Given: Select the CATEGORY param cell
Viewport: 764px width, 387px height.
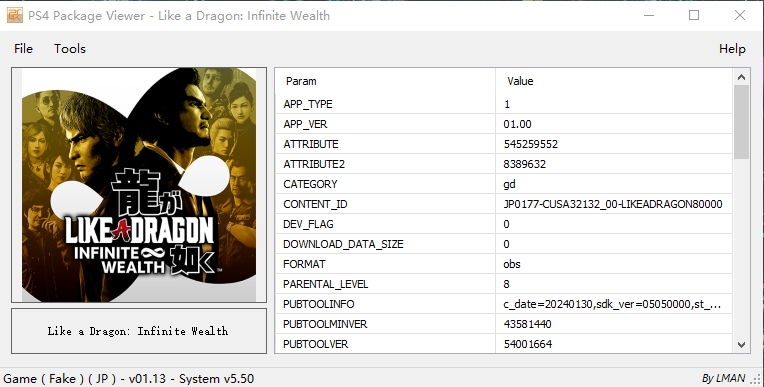Looking at the screenshot, I should 385,184.
